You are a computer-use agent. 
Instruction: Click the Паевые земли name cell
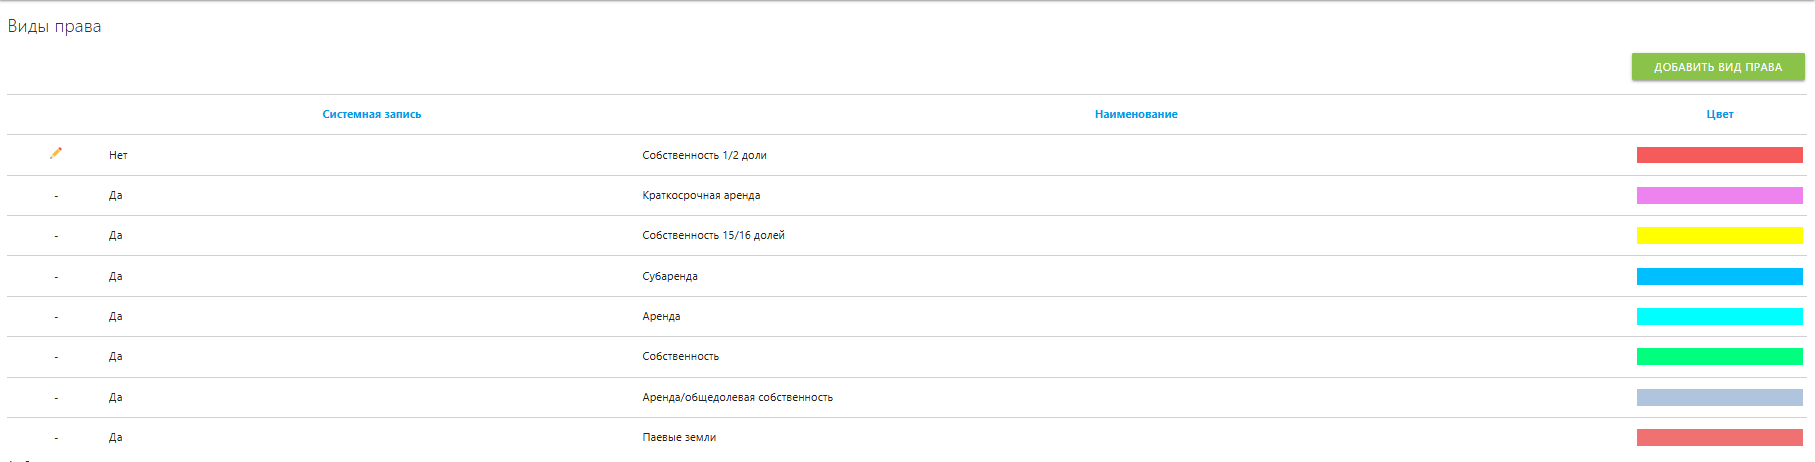coord(679,437)
